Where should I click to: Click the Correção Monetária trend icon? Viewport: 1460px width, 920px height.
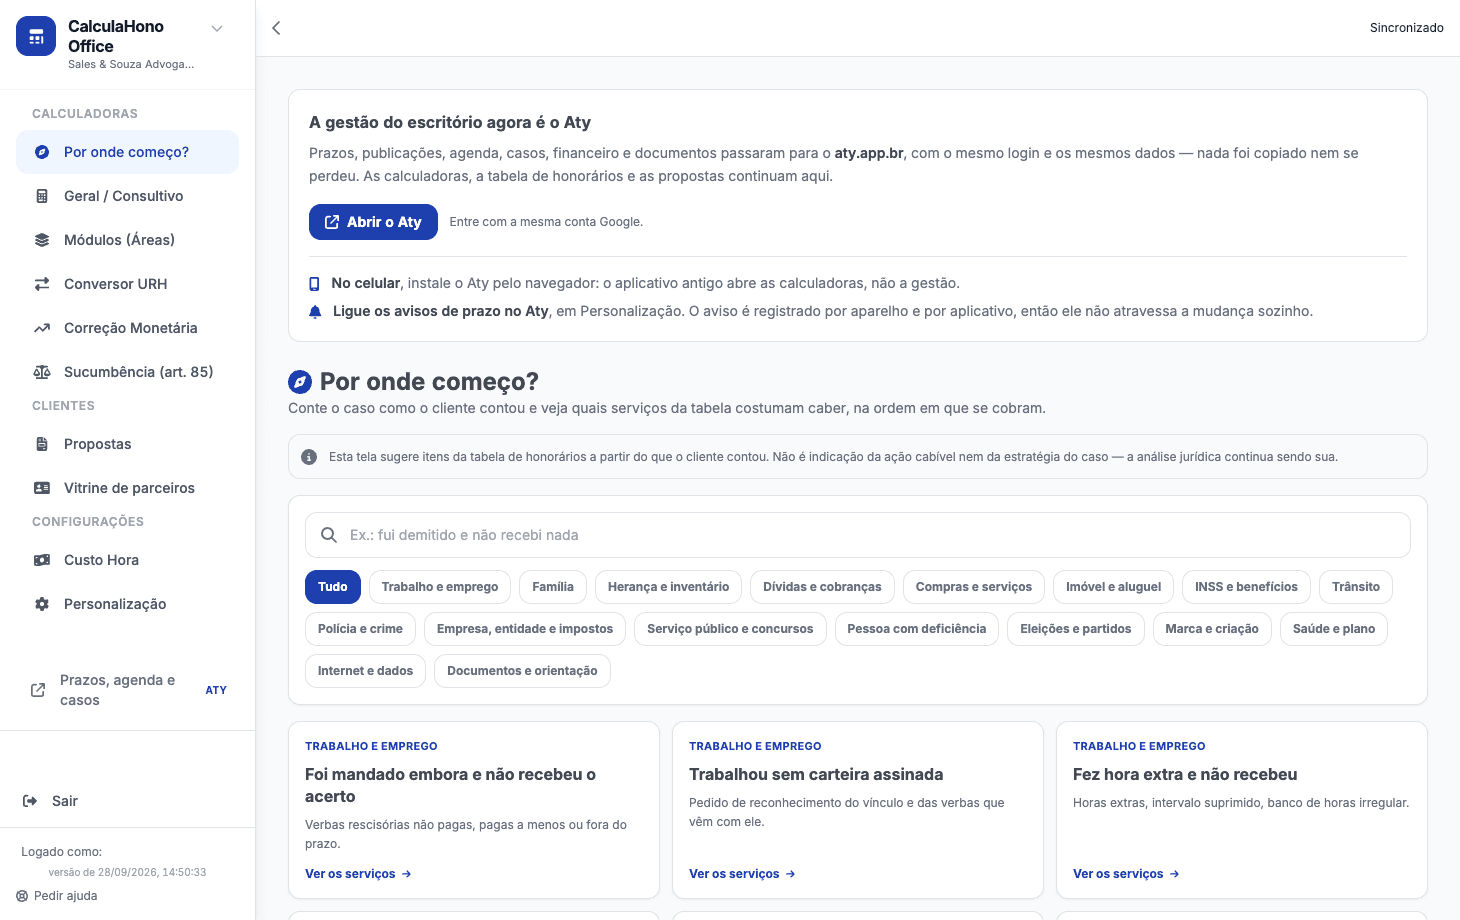coord(42,328)
